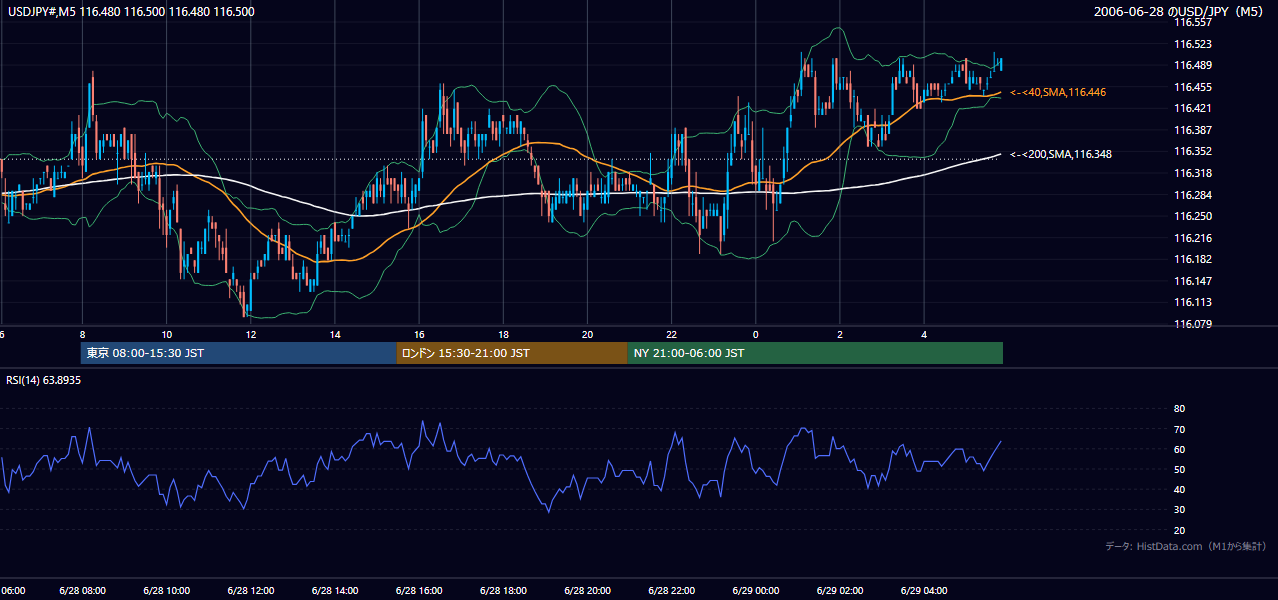Select the ロンドン 15:30-21:00 JST session bar
This screenshot has width=1278, height=600.
pos(512,353)
